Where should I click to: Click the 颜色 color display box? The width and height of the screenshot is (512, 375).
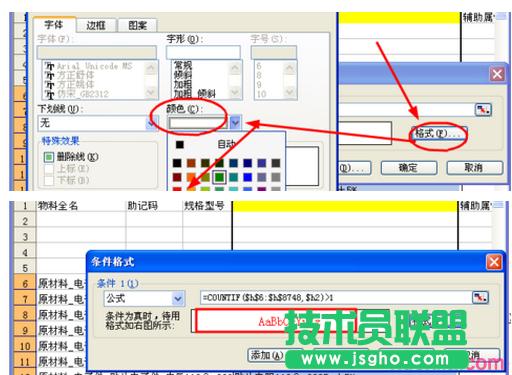pos(198,123)
